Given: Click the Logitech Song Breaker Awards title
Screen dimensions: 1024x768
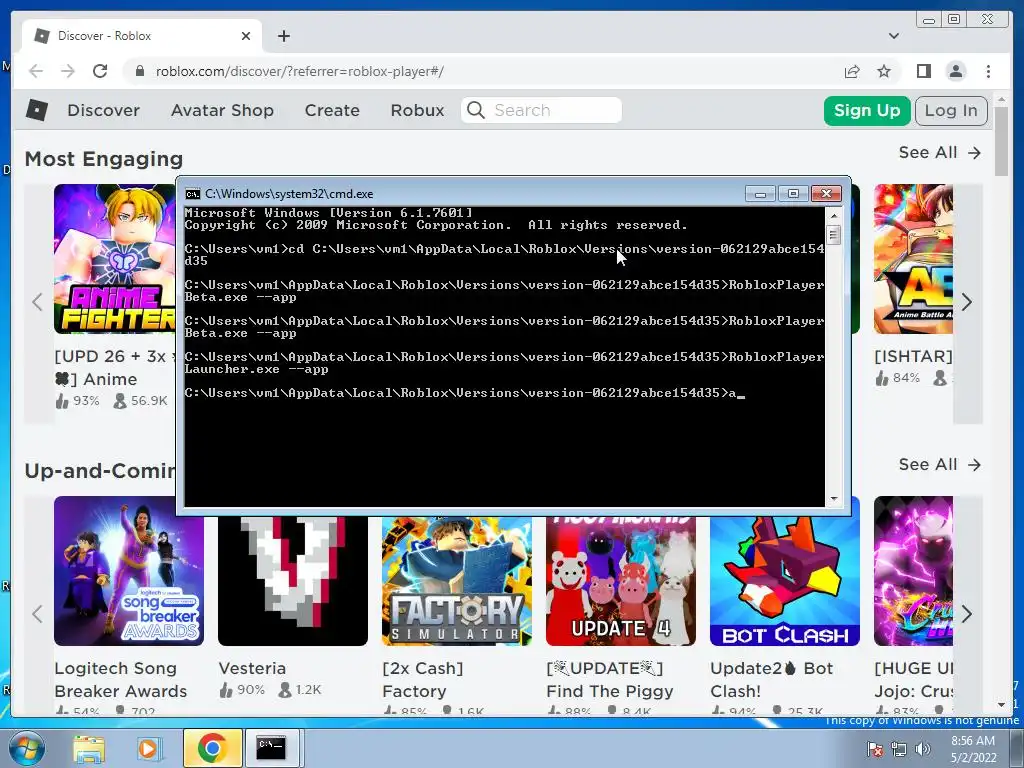Looking at the screenshot, I should 121,680.
